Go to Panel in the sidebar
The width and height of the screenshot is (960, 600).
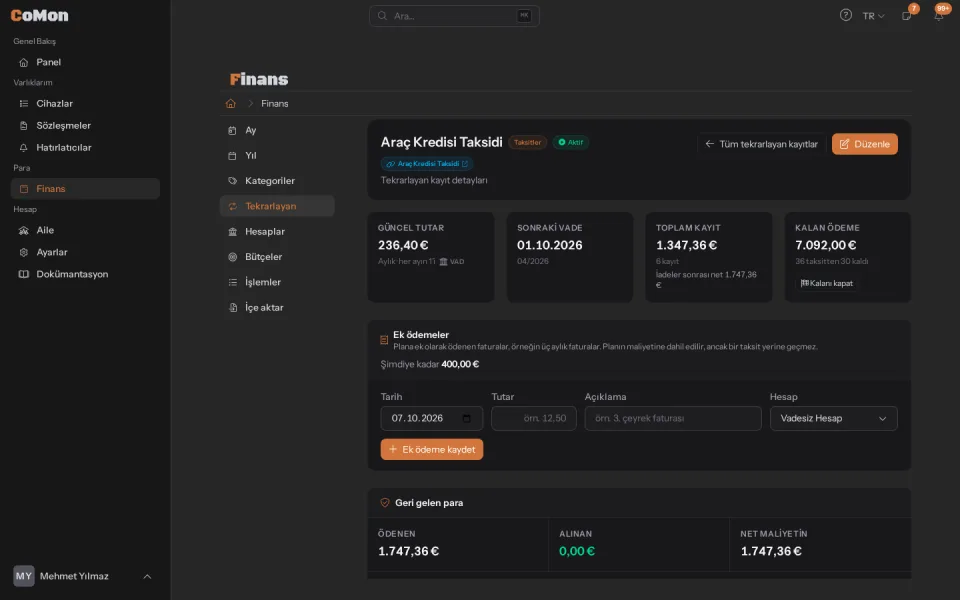point(85,62)
